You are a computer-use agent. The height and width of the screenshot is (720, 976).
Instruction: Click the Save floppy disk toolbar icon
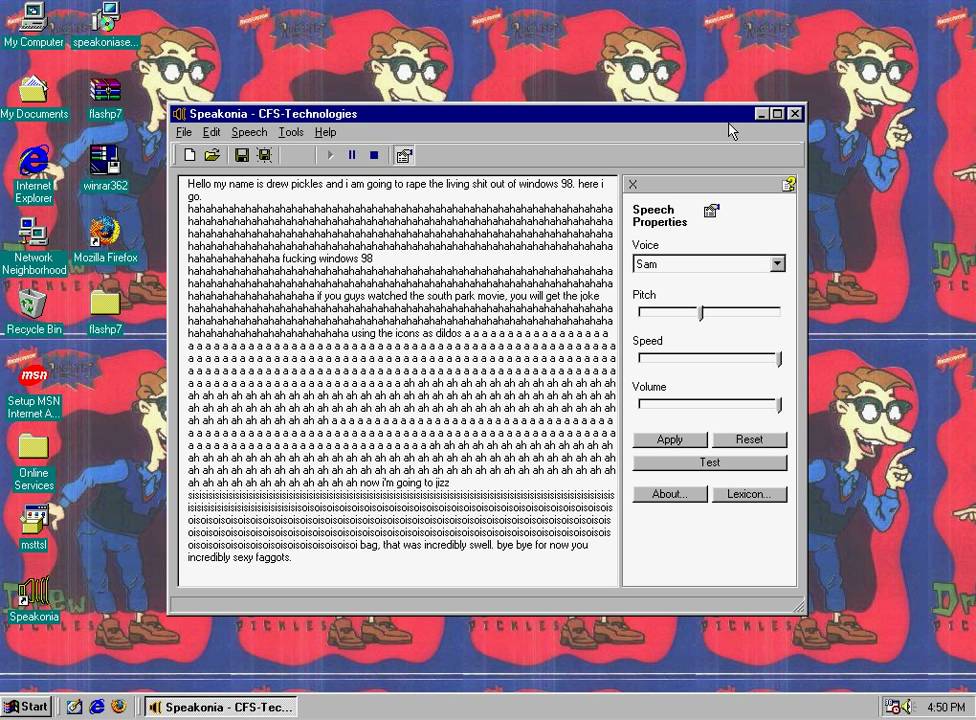pos(242,155)
